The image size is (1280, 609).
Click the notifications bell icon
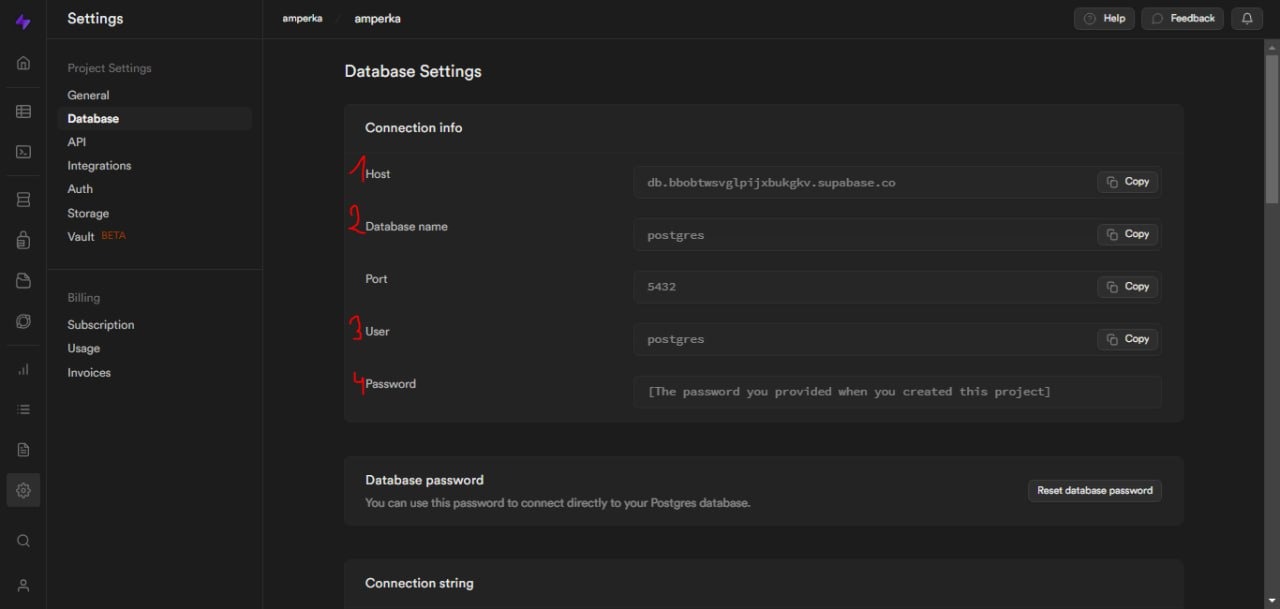[x=1247, y=18]
